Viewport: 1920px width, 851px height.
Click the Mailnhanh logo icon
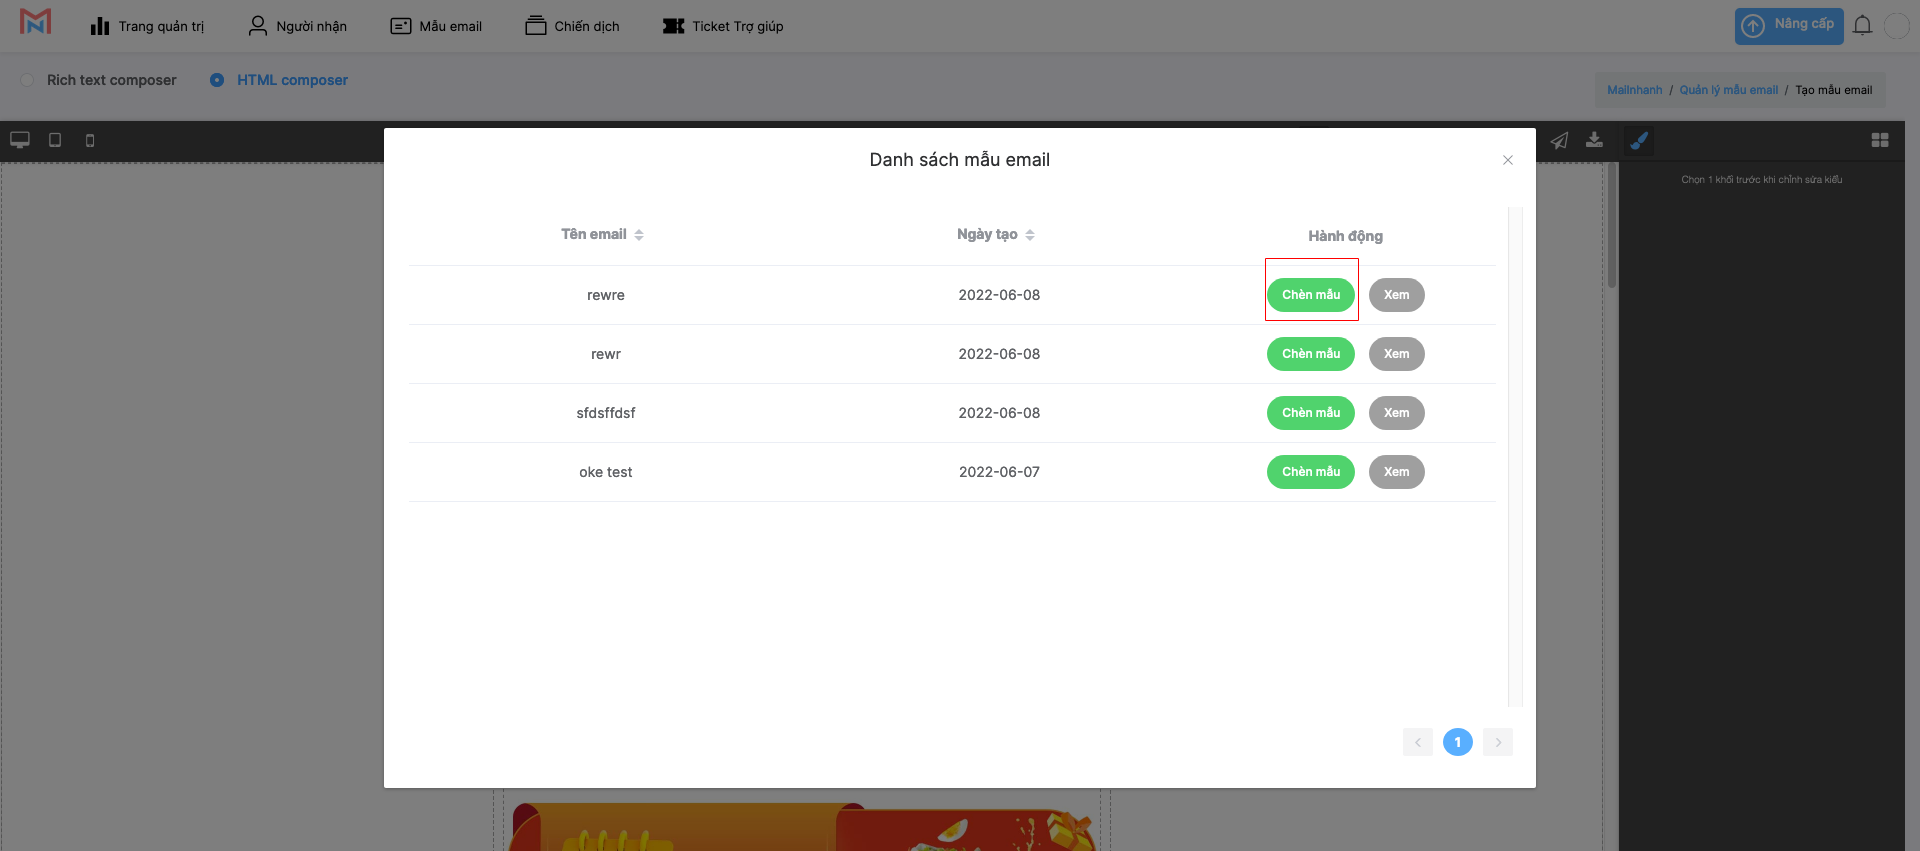35,22
